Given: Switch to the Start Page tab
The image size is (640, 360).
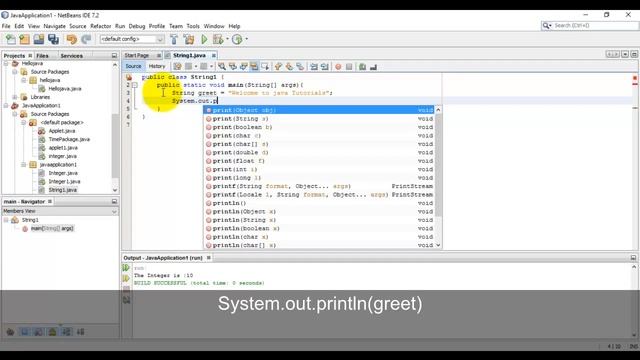Looking at the screenshot, I should pos(137,55).
